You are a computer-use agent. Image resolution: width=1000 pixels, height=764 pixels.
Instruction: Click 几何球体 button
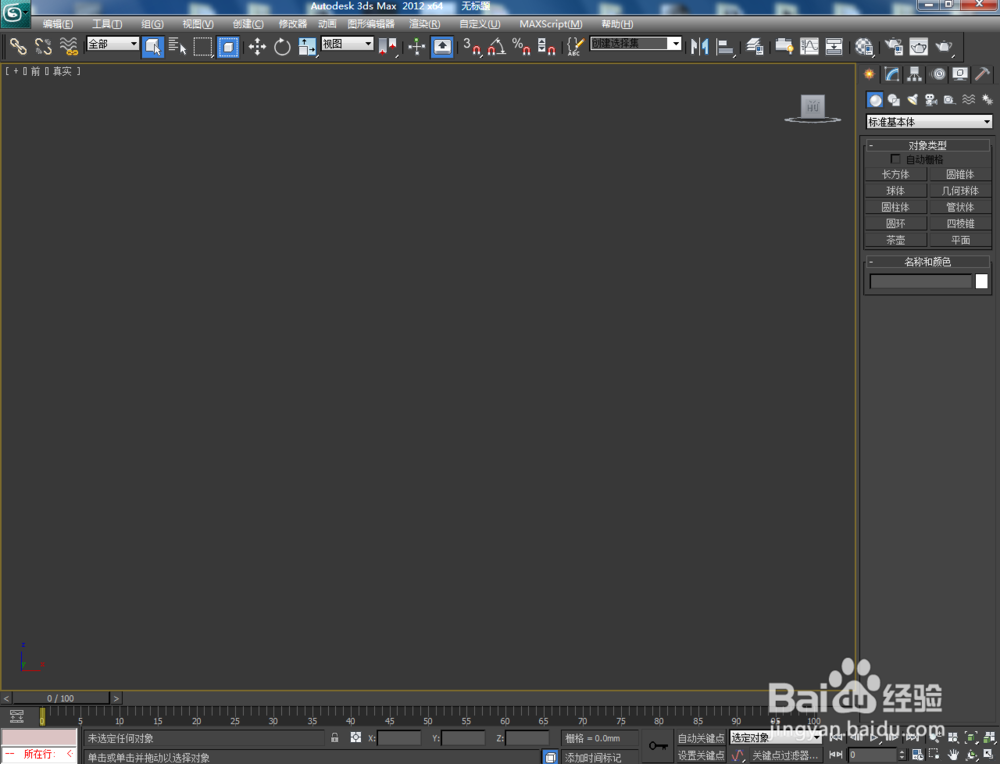(x=960, y=191)
